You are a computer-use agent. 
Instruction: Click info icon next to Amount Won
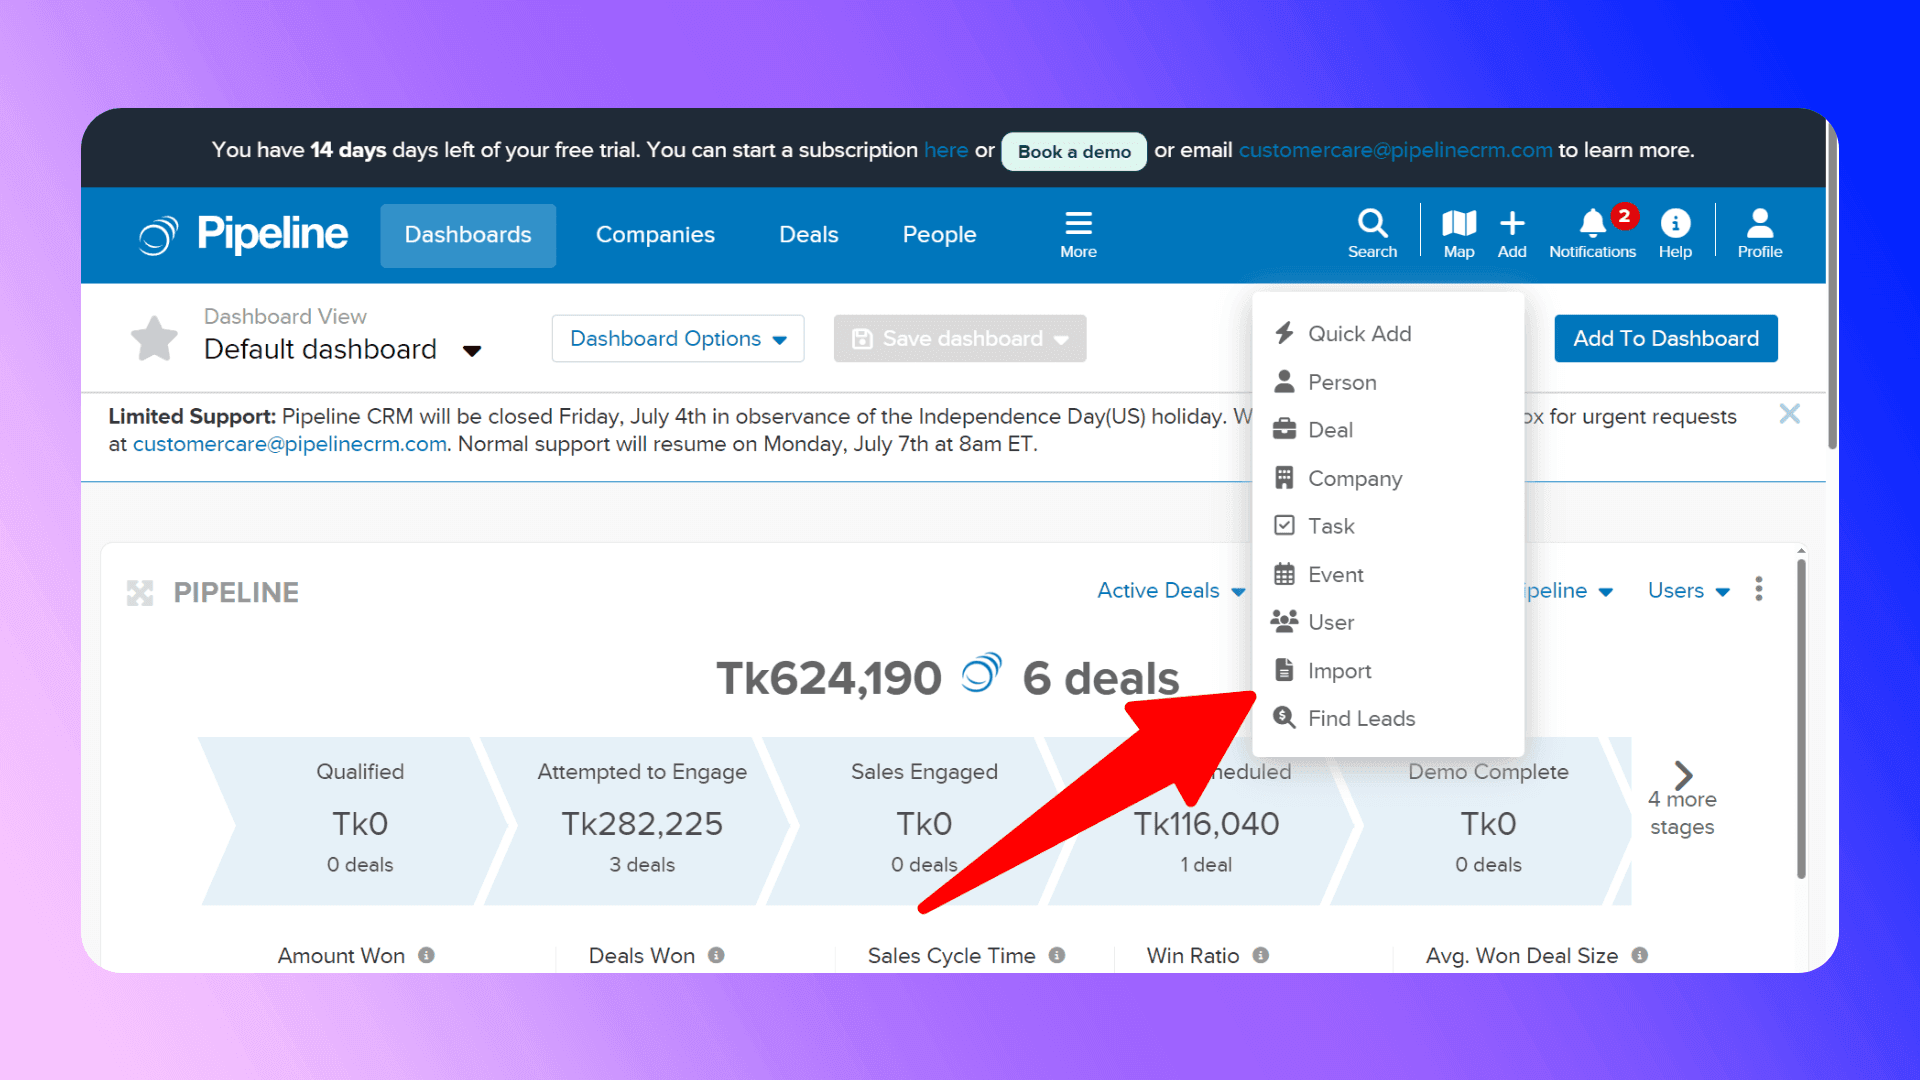pos(427,955)
